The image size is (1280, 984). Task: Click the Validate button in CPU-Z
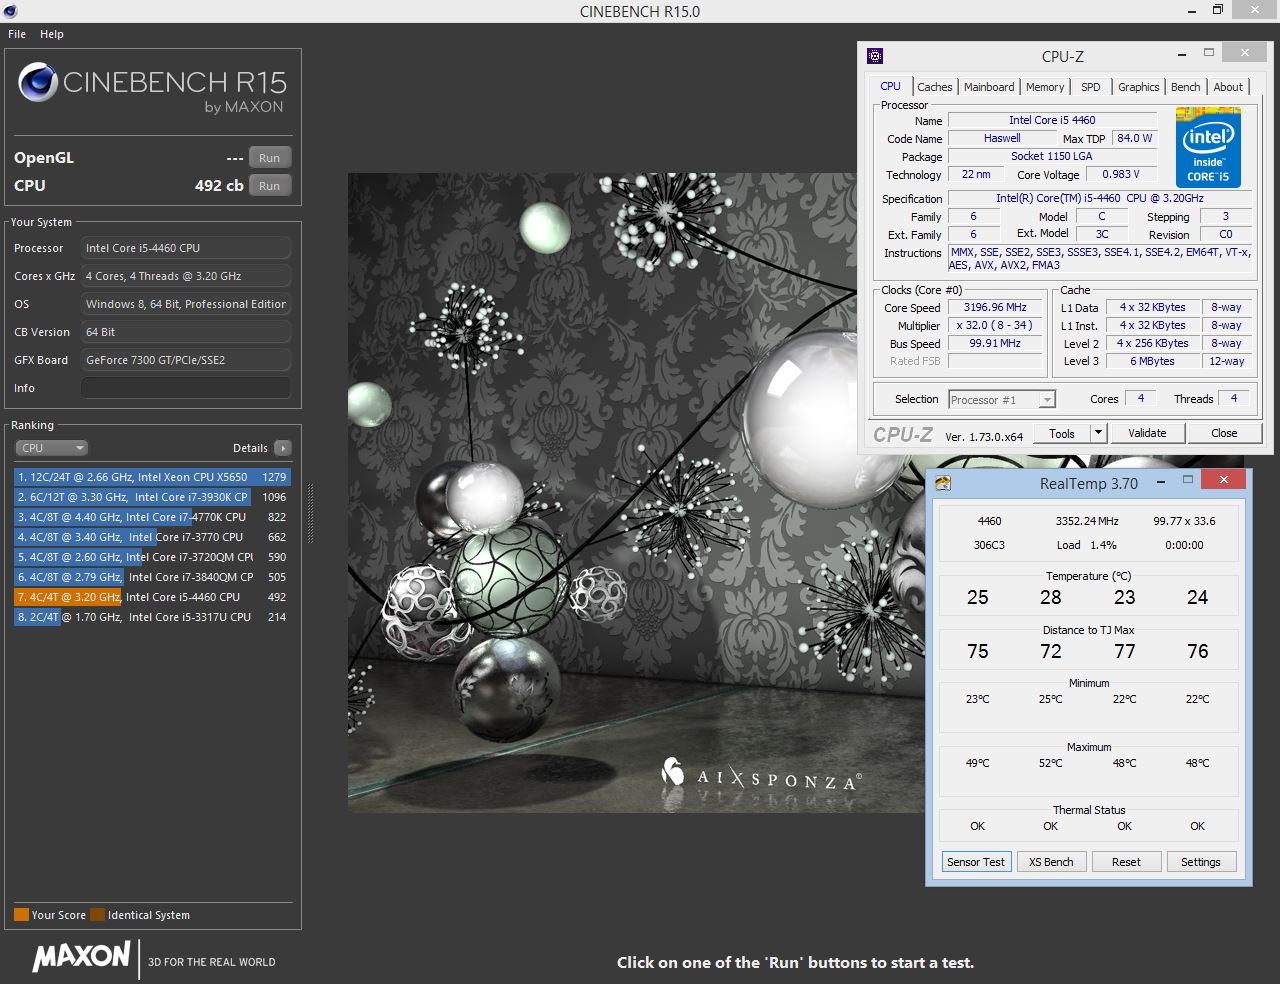tap(1147, 433)
